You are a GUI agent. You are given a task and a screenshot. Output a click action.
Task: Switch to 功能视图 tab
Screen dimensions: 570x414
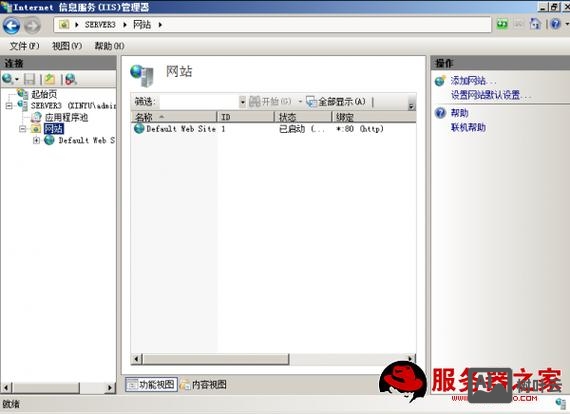pyautogui.click(x=151, y=385)
